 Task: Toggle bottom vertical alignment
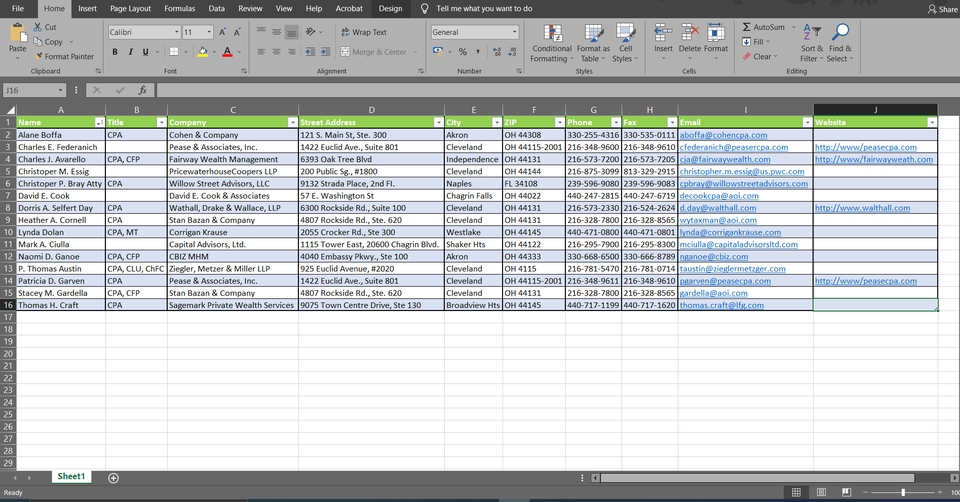[291, 32]
